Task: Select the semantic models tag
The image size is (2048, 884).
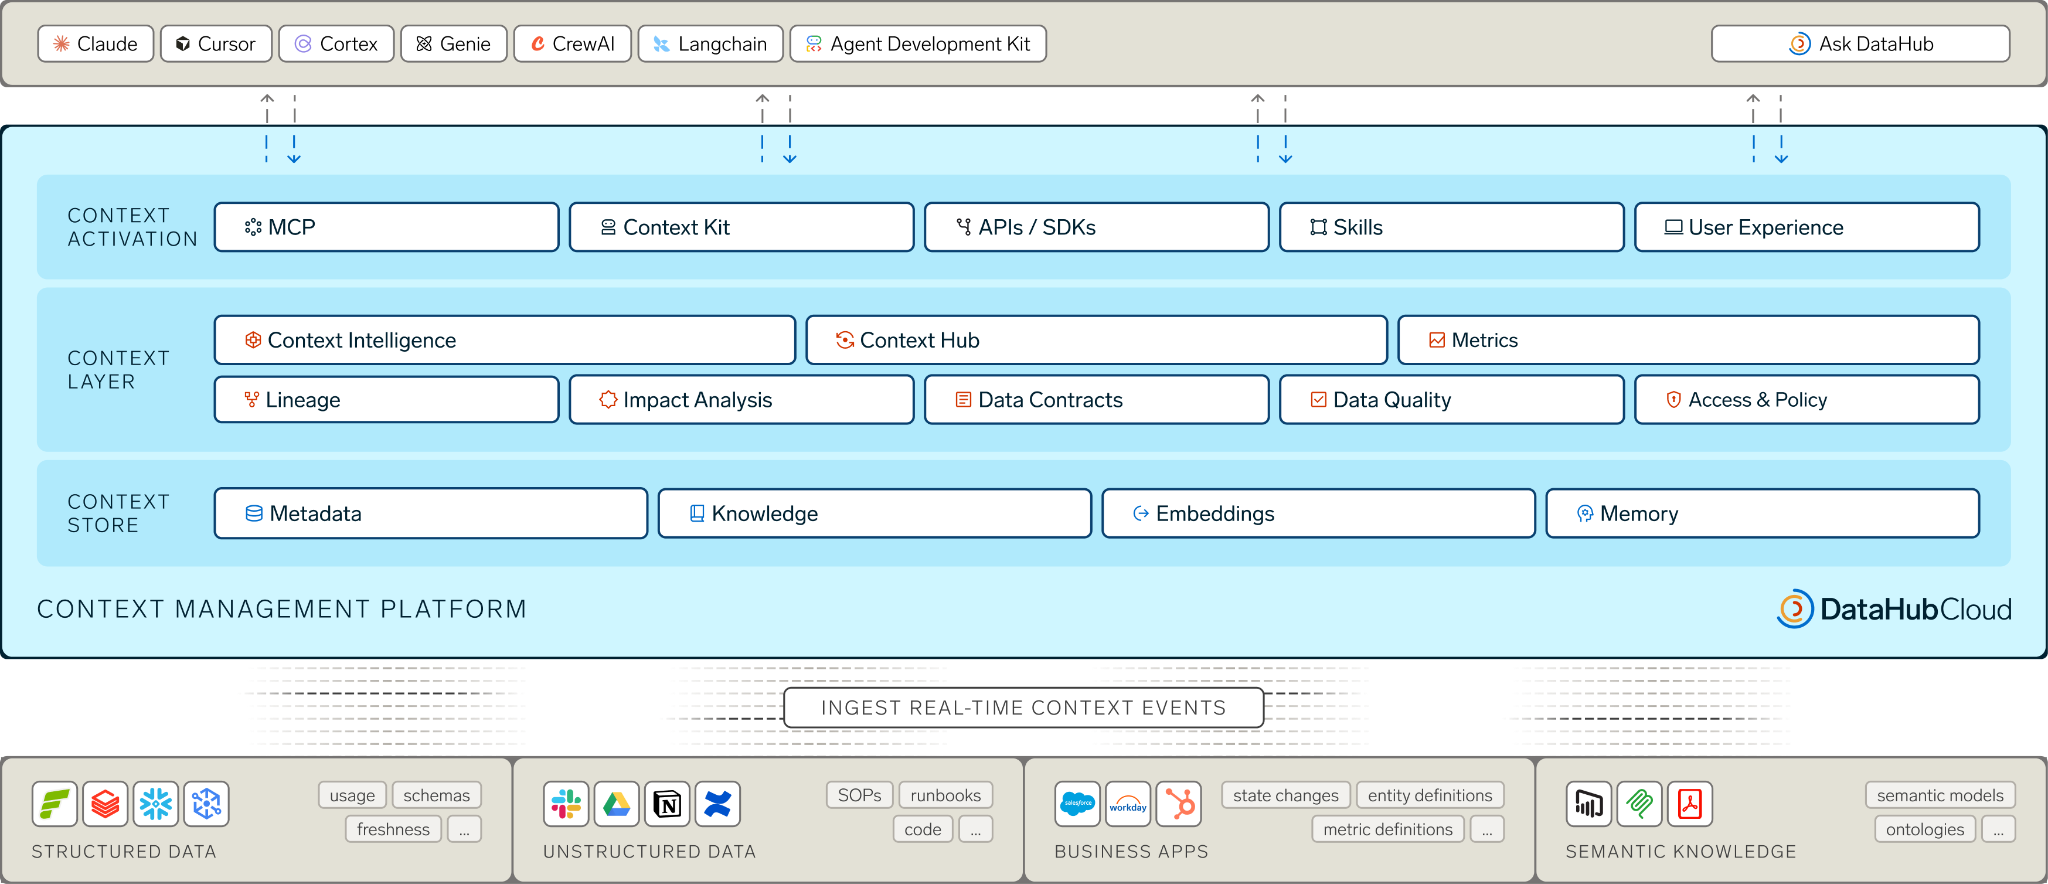Action: click(1941, 795)
